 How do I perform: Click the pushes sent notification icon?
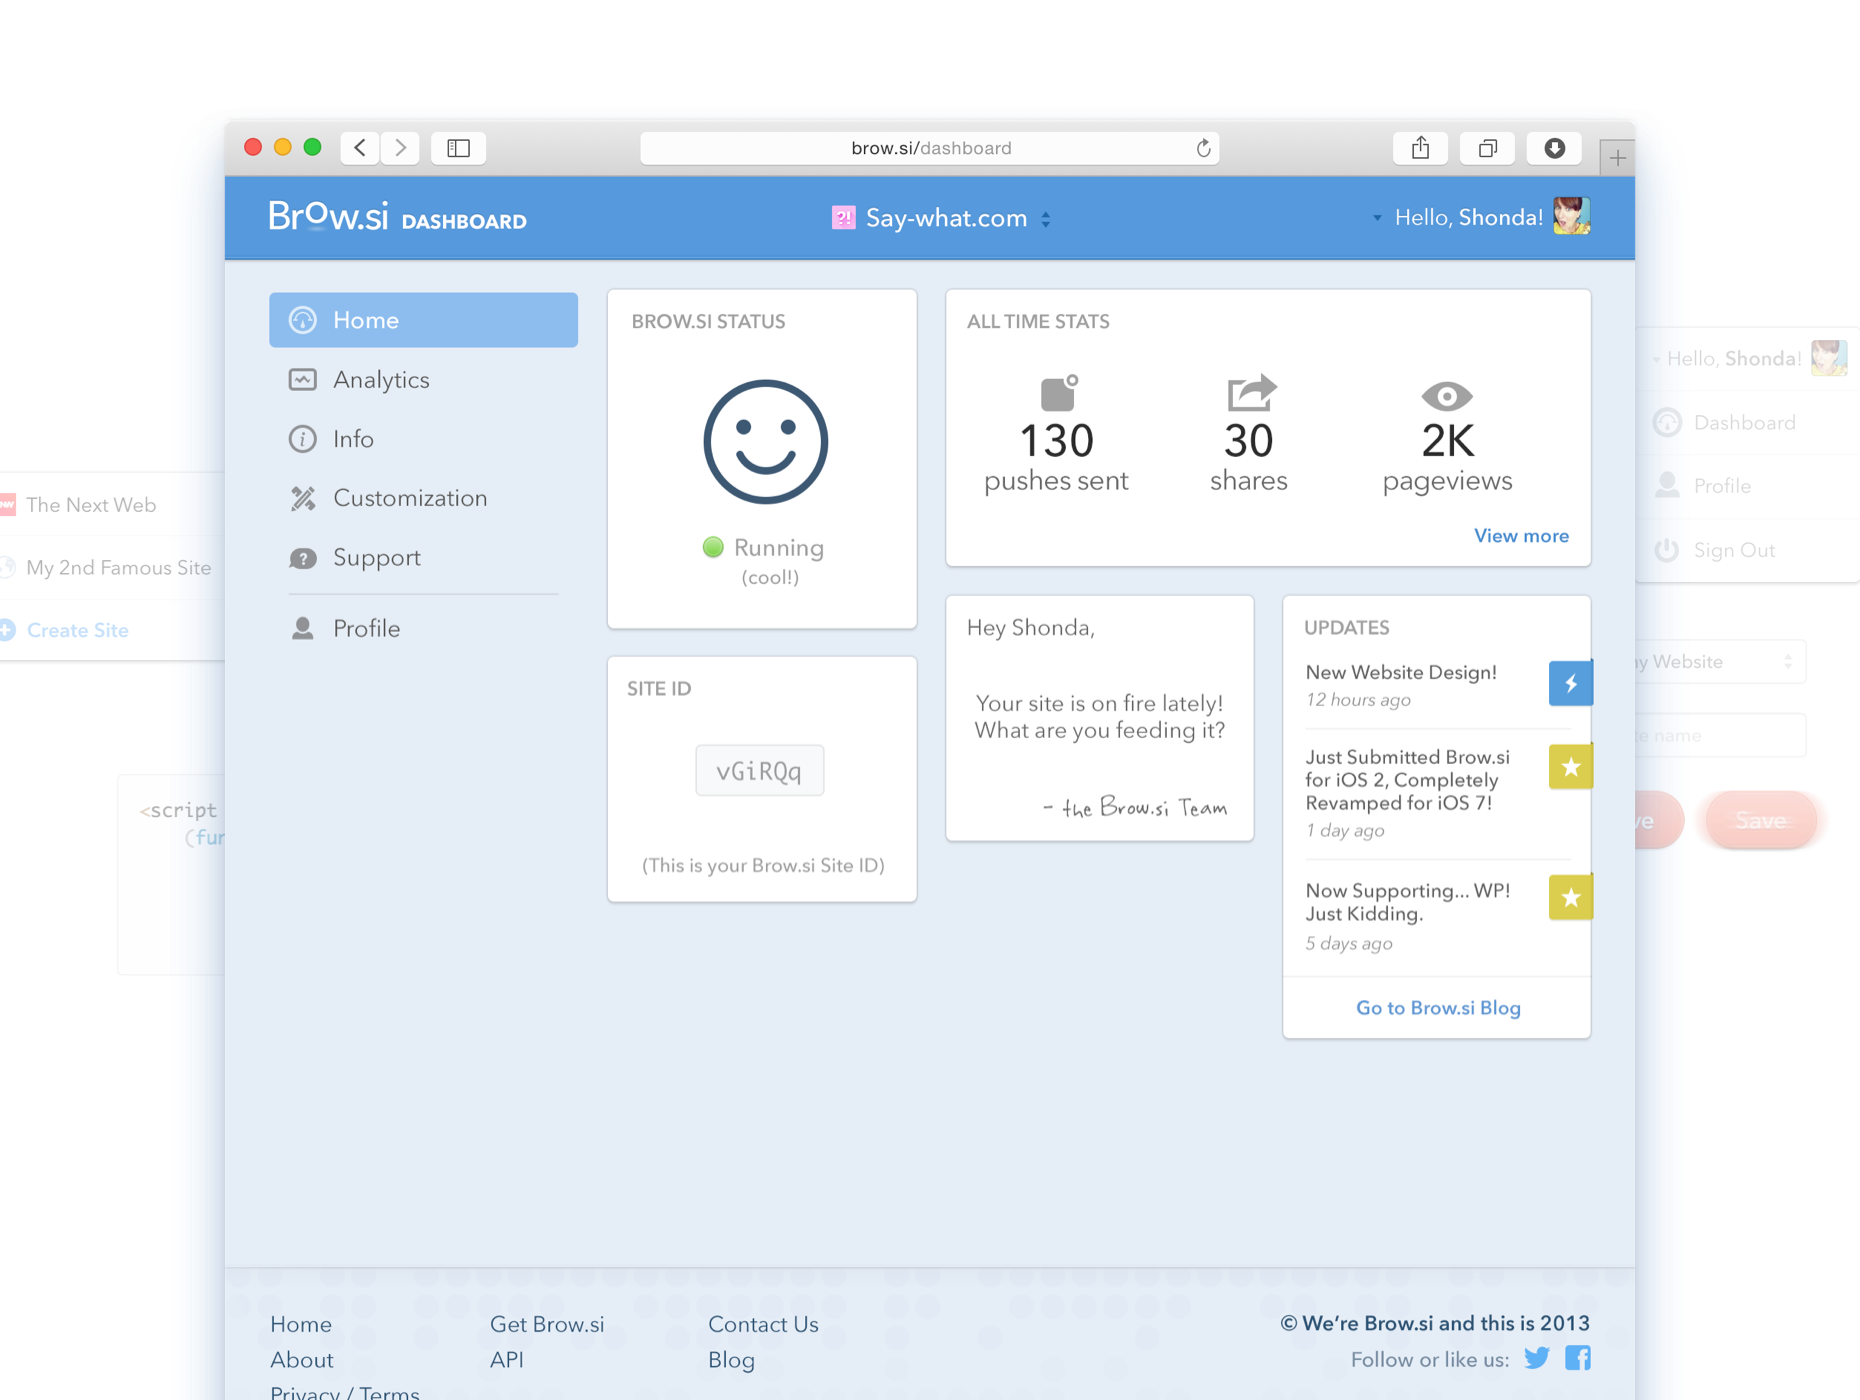pos(1058,393)
